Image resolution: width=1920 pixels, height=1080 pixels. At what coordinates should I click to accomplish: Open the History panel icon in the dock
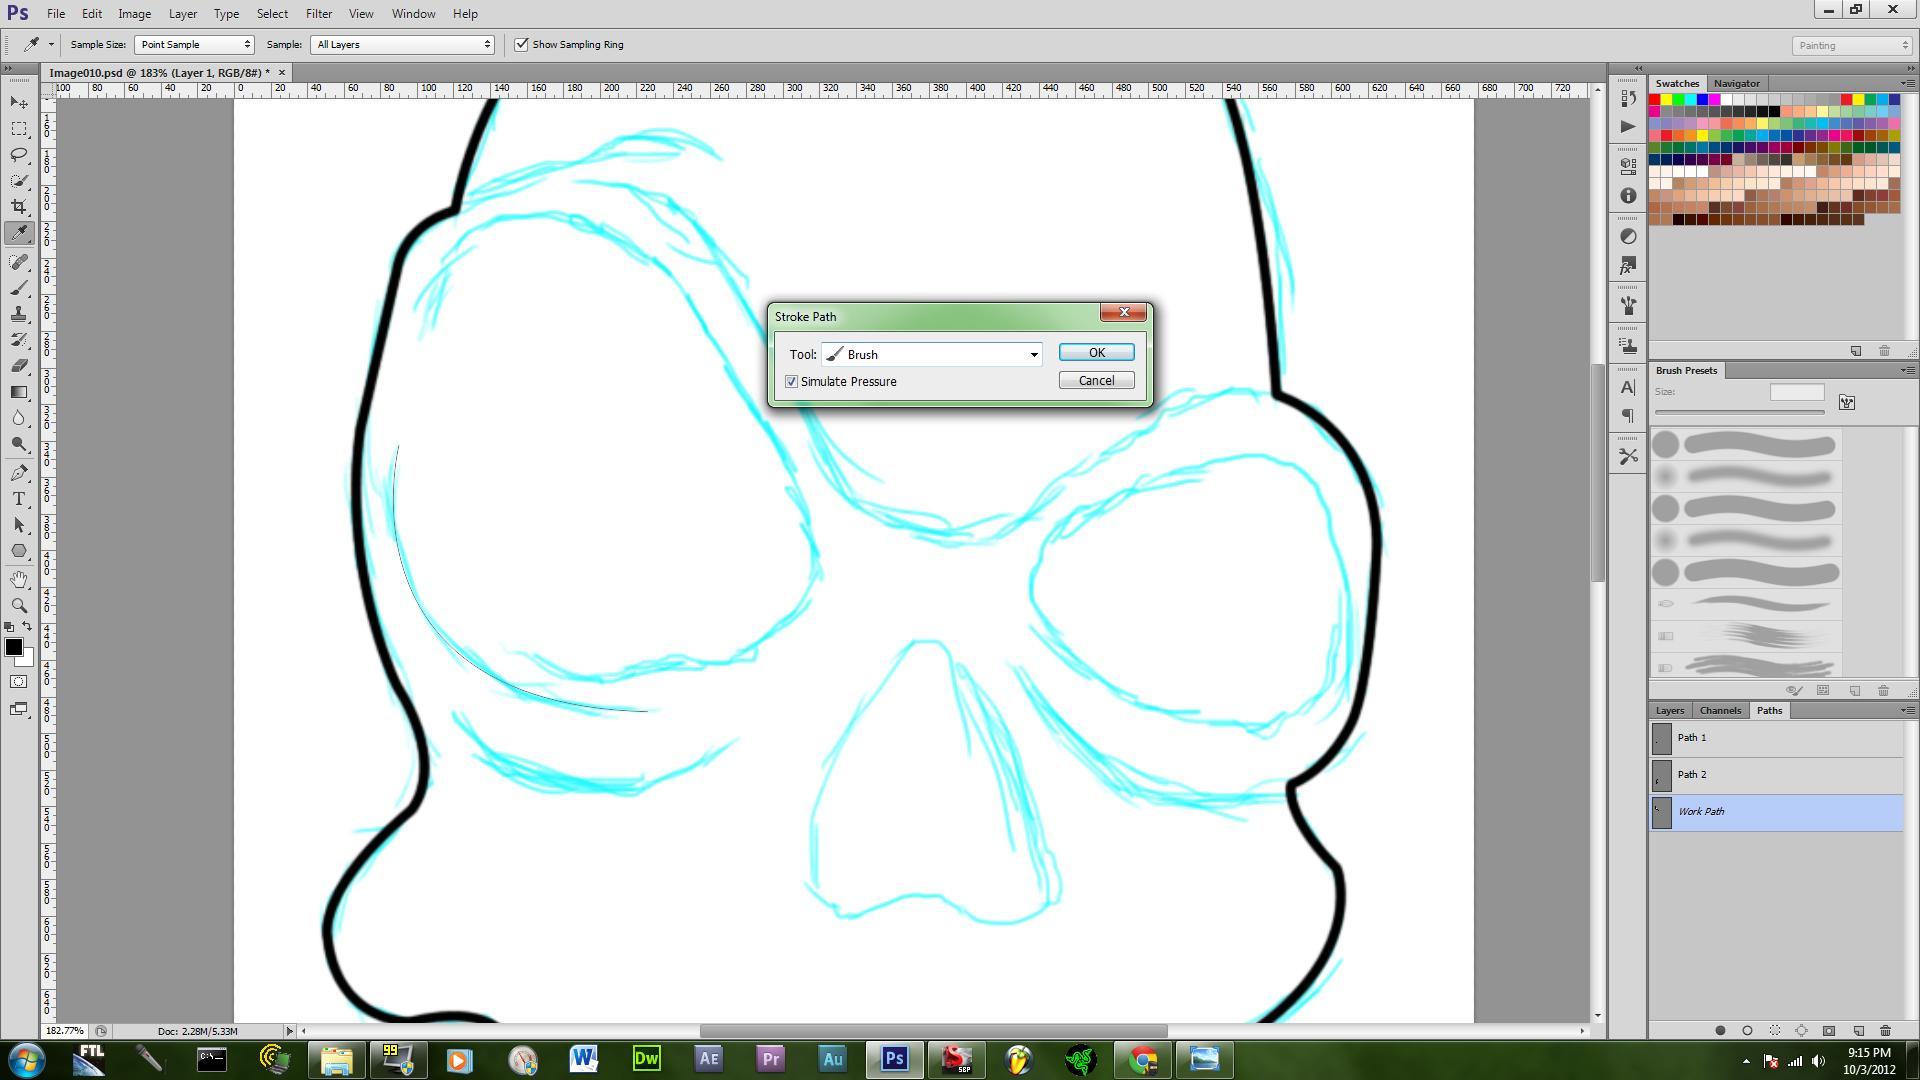tap(1628, 99)
